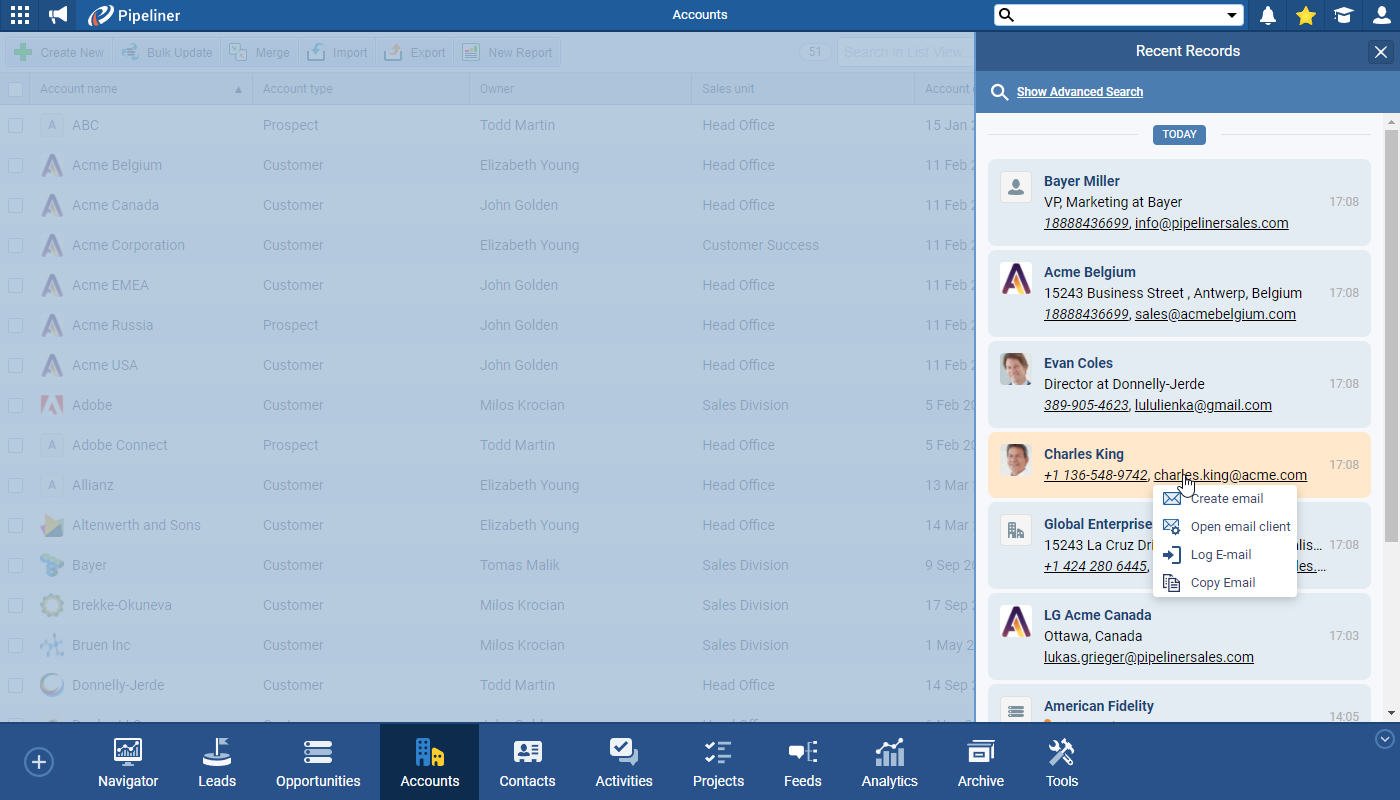Toggle the select-all checkbox in table header
The image size is (1400, 800).
tap(16, 89)
